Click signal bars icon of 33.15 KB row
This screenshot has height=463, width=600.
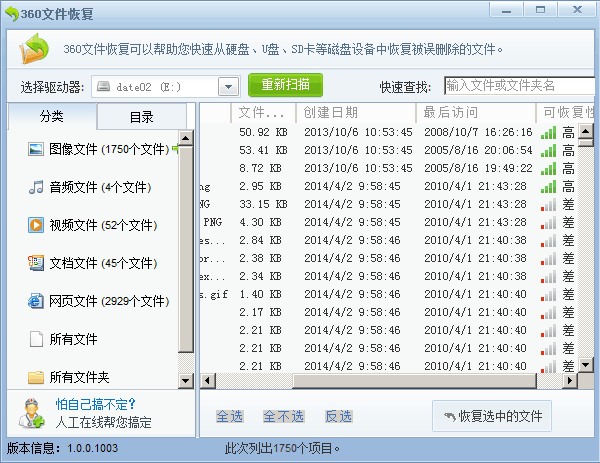(549, 205)
